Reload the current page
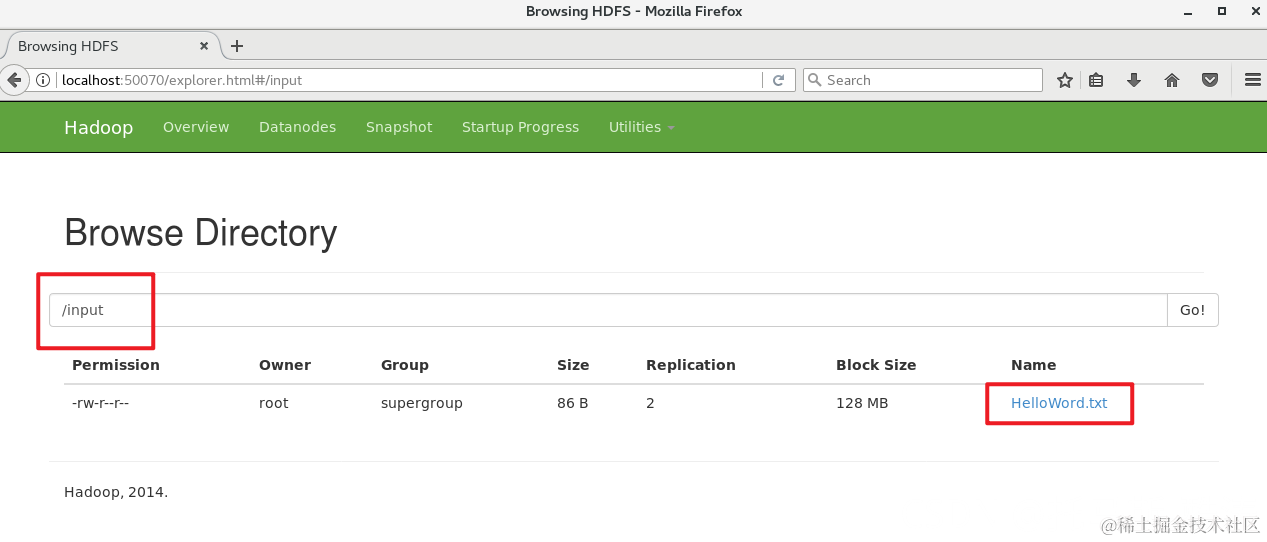Viewport: 1267px width, 542px height. point(778,80)
